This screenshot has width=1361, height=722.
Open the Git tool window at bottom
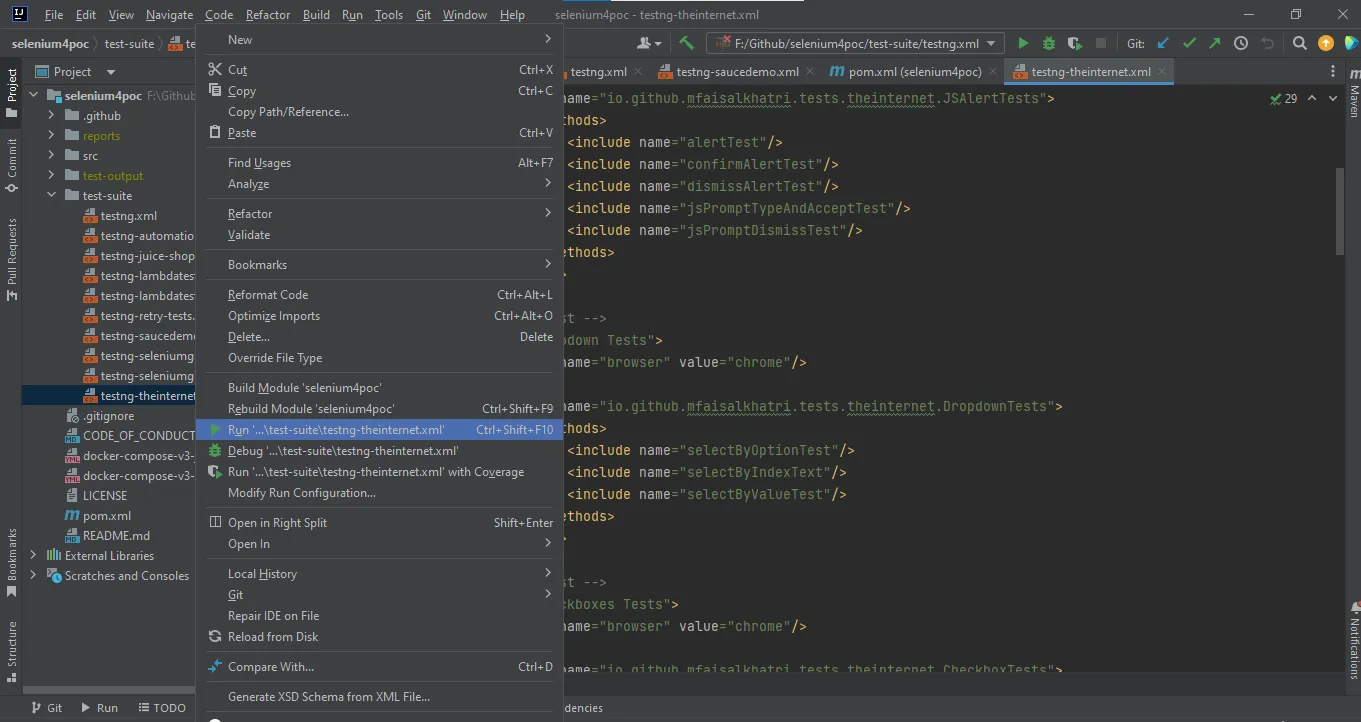(46, 707)
